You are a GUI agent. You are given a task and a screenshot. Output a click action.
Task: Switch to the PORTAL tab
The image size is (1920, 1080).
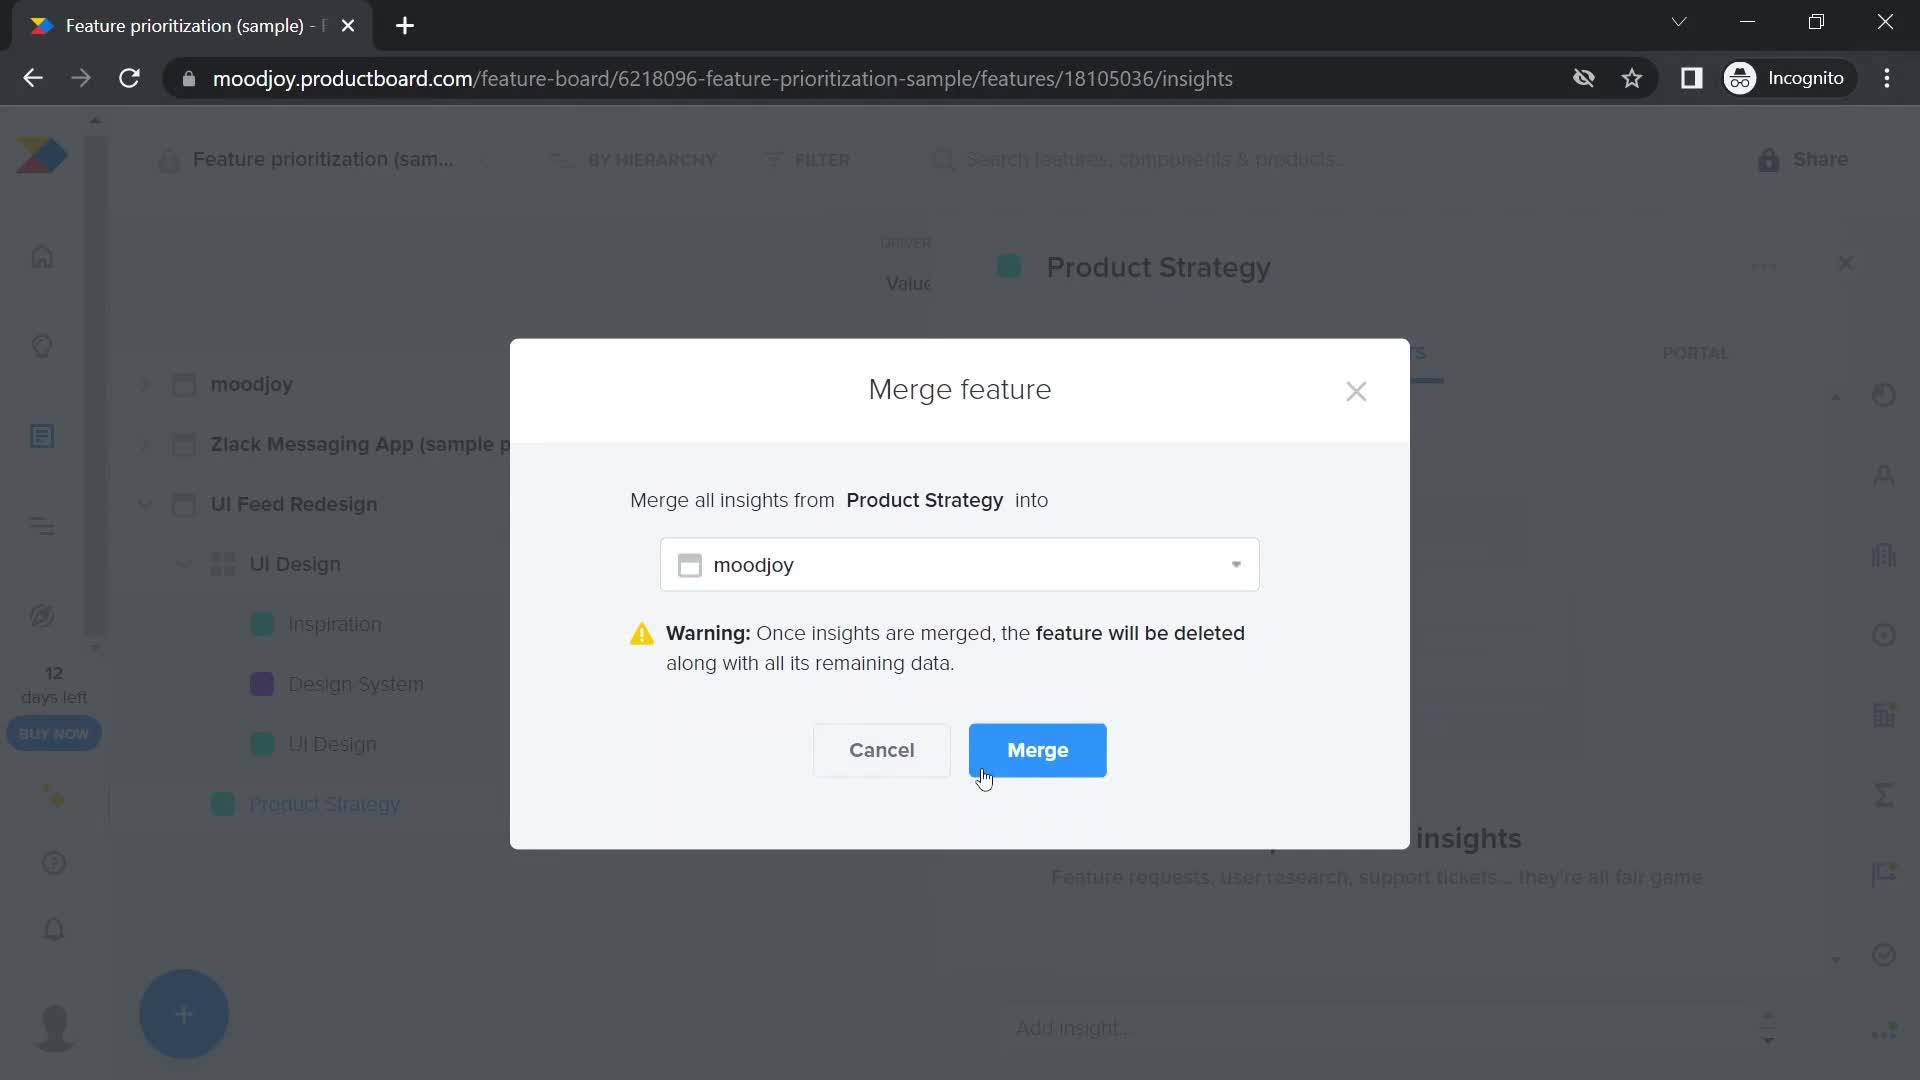[x=1695, y=353]
